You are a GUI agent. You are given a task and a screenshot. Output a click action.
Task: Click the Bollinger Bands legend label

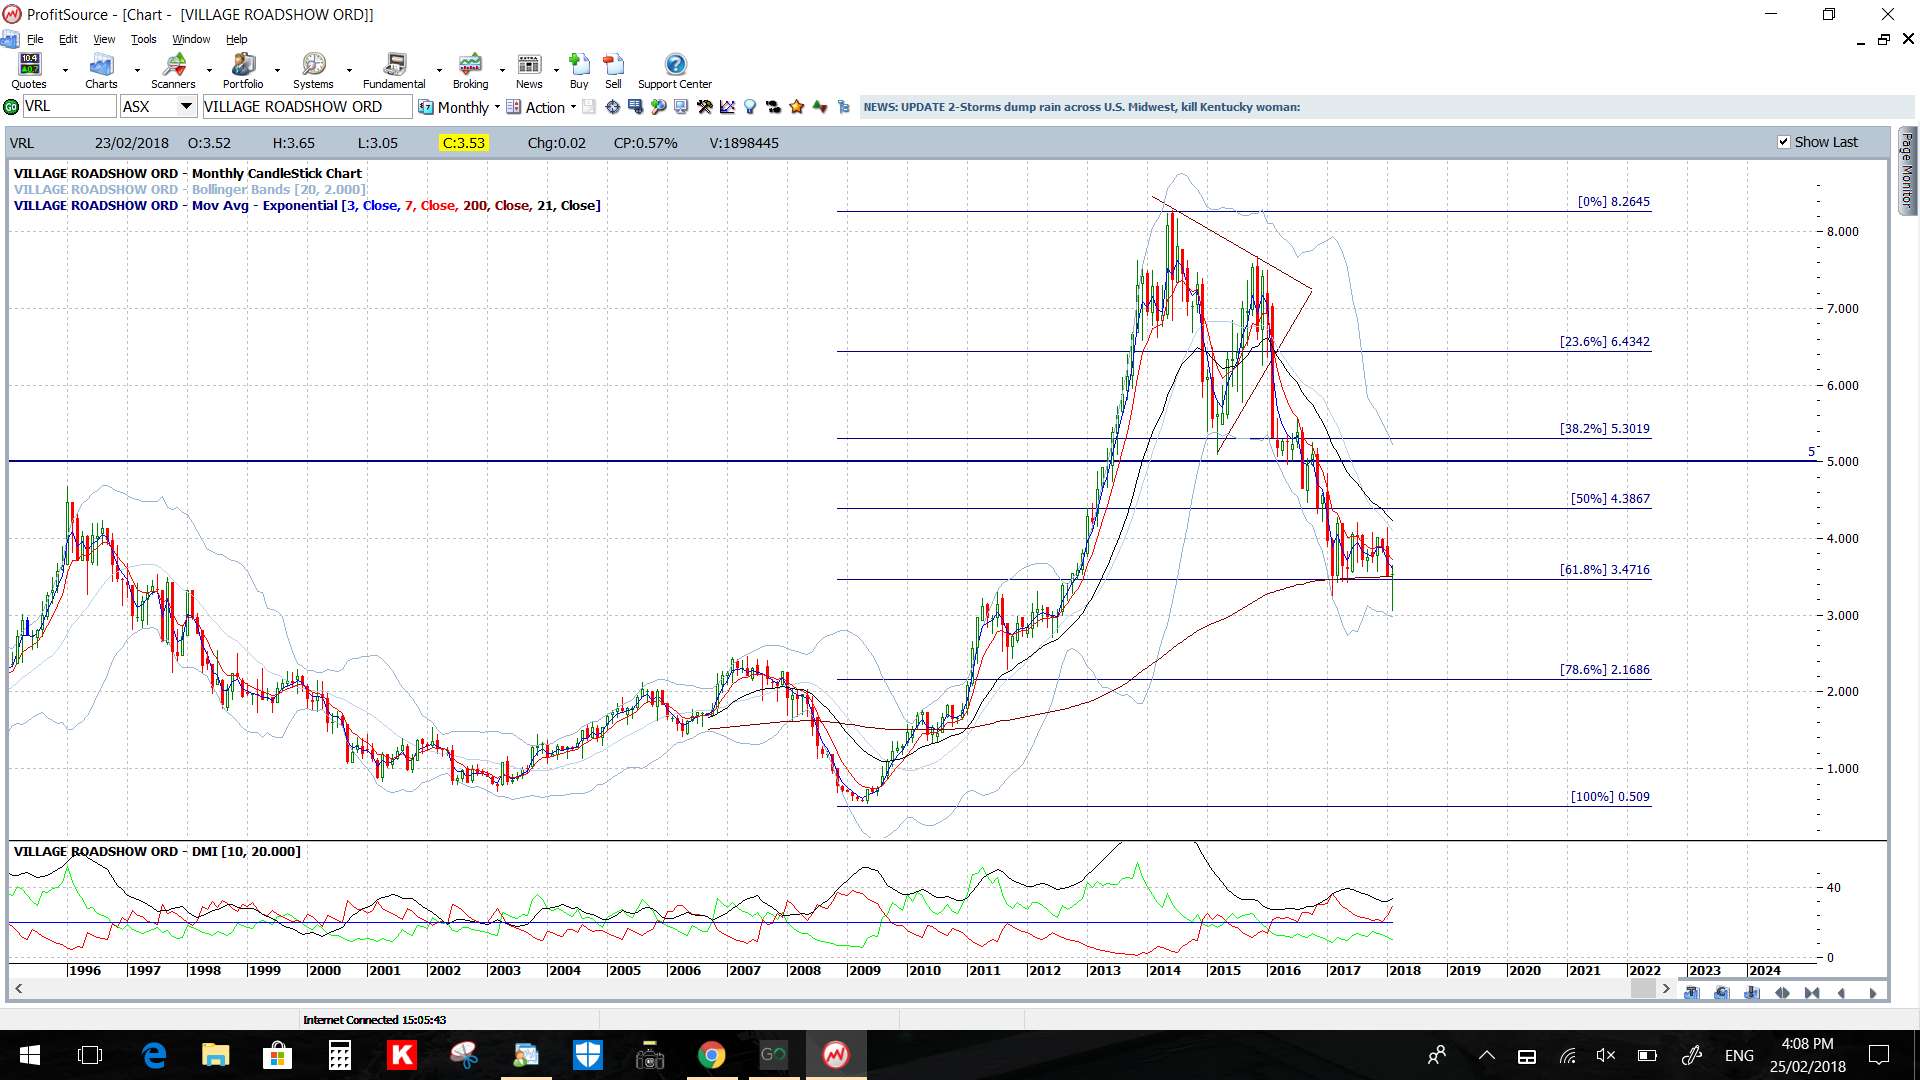[190, 189]
